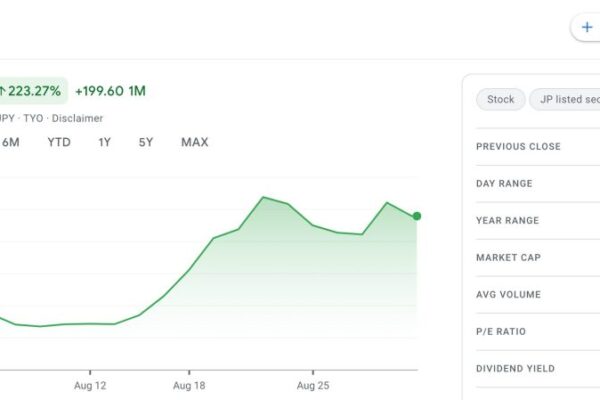
Task: Click the JP listed security chip
Action: click(565, 99)
